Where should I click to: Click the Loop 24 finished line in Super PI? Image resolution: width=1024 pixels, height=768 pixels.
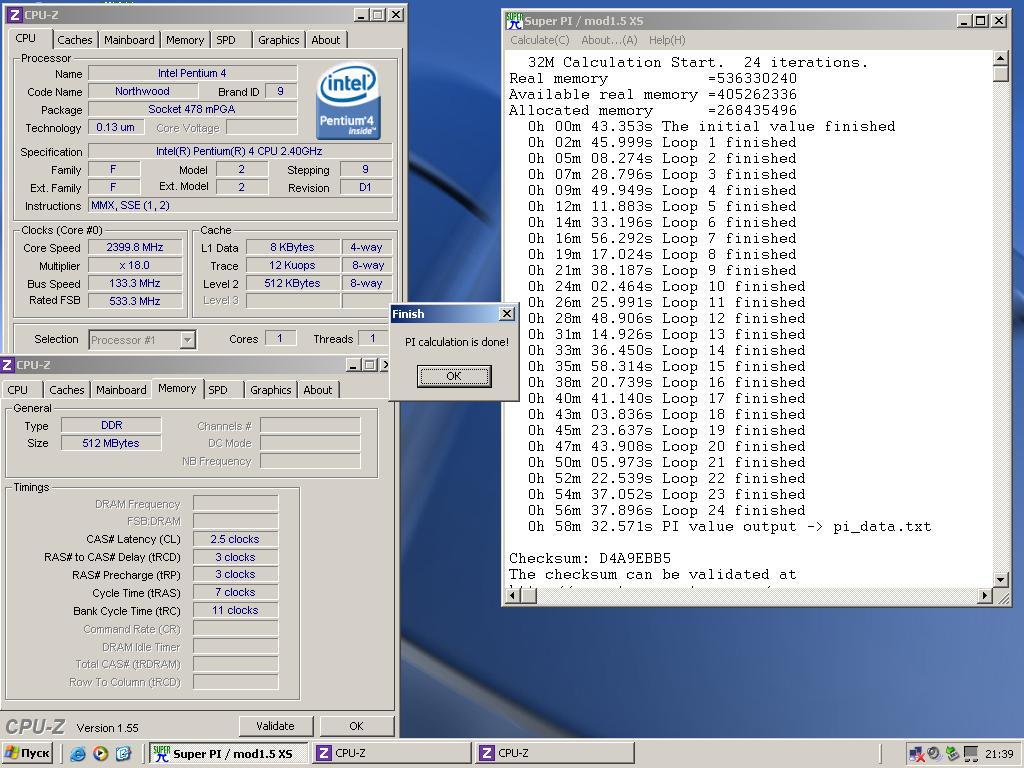coord(666,511)
